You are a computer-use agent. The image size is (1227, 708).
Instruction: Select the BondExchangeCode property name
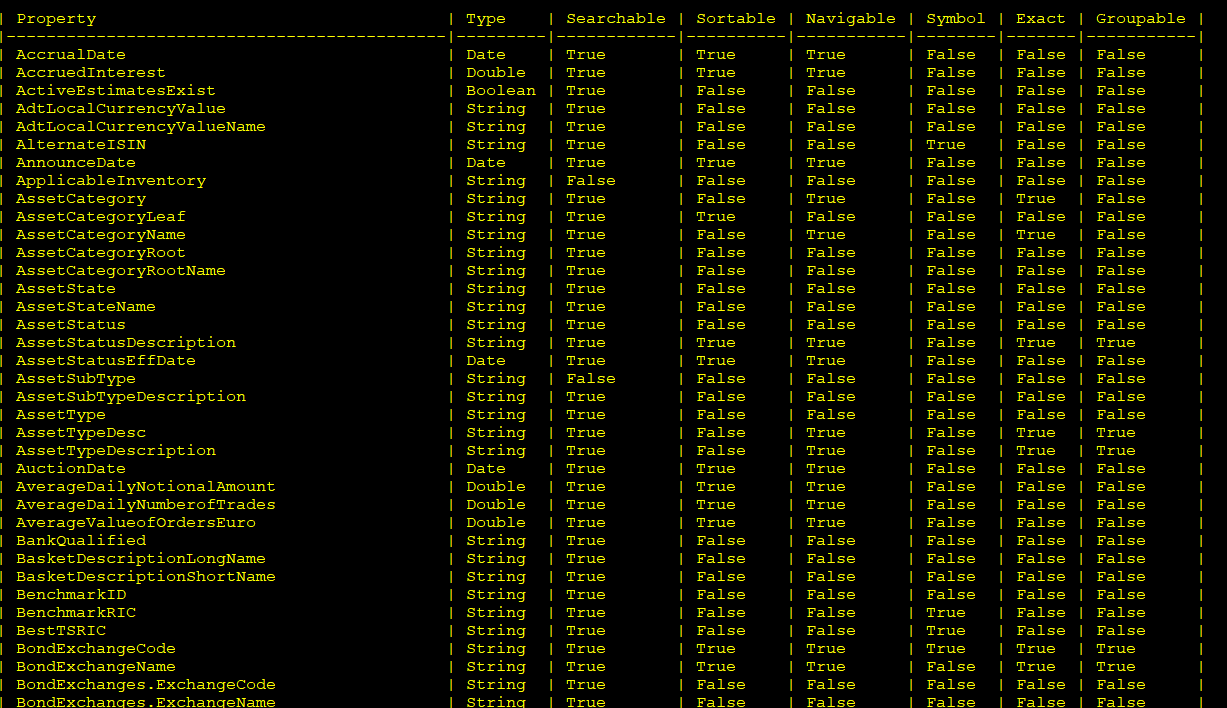click(96, 649)
